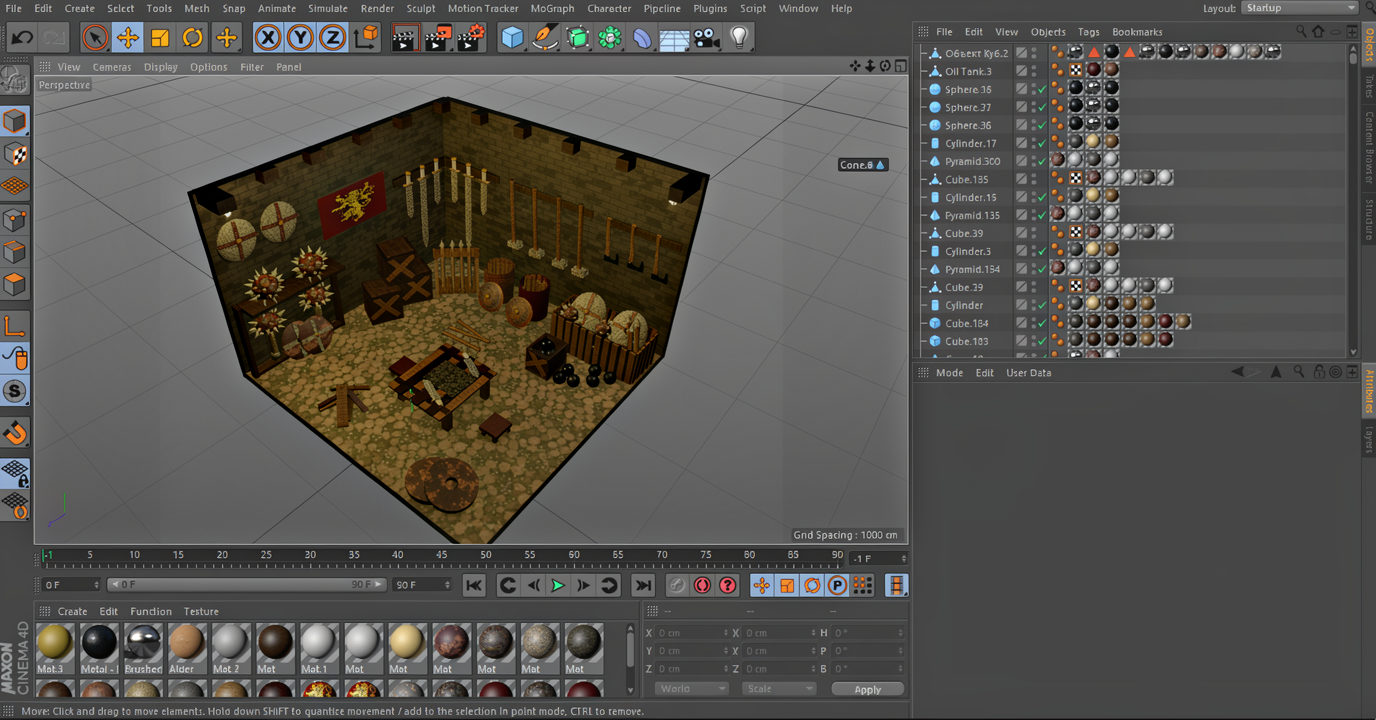Screen dimensions: 1376x720
Task: Click the search icon in Object manager
Action: 1301,32
